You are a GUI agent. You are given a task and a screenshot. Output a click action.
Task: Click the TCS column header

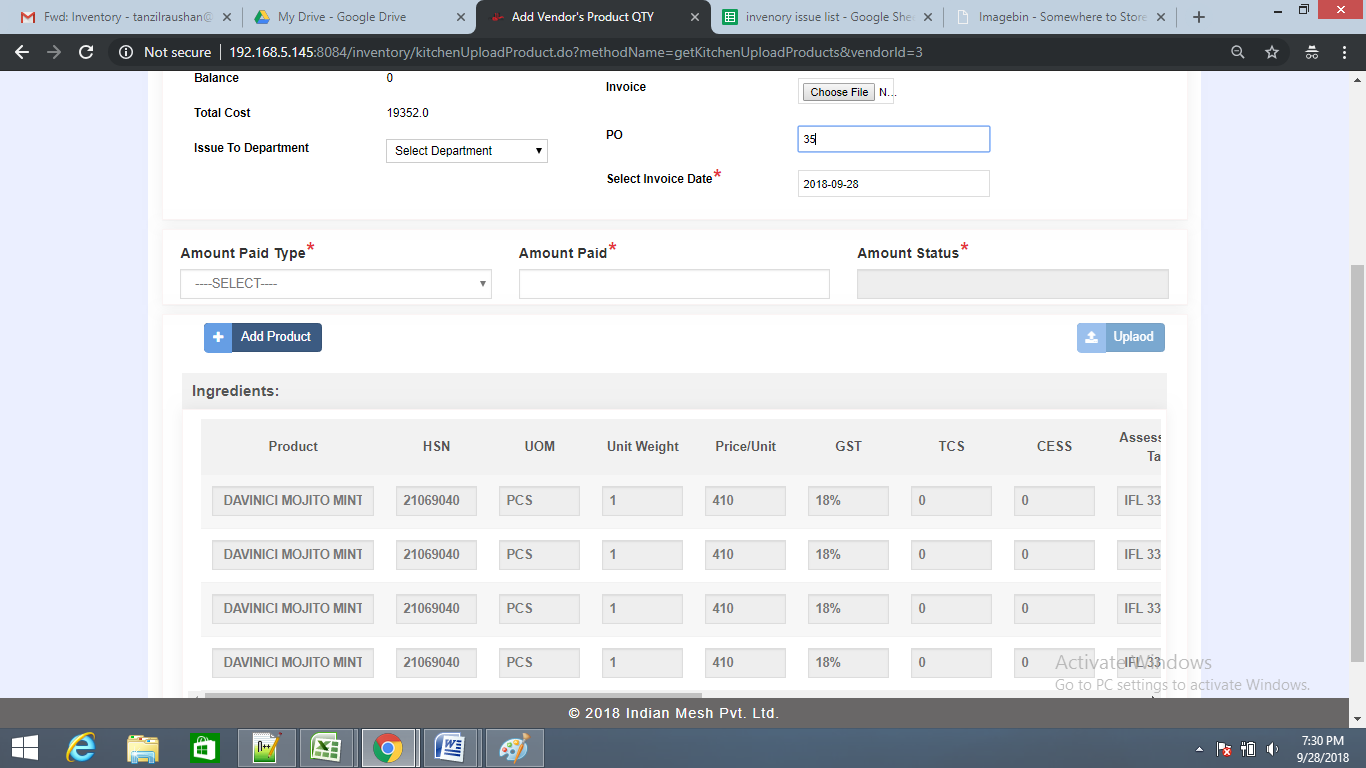pyautogui.click(x=952, y=447)
